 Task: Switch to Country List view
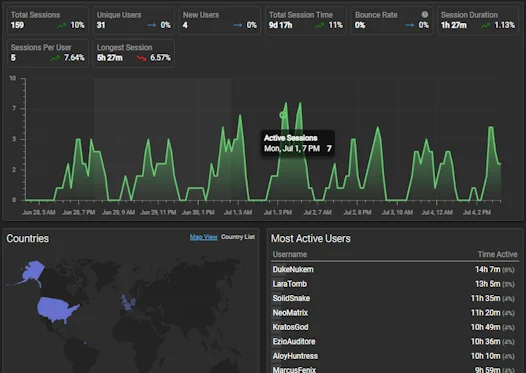point(238,237)
